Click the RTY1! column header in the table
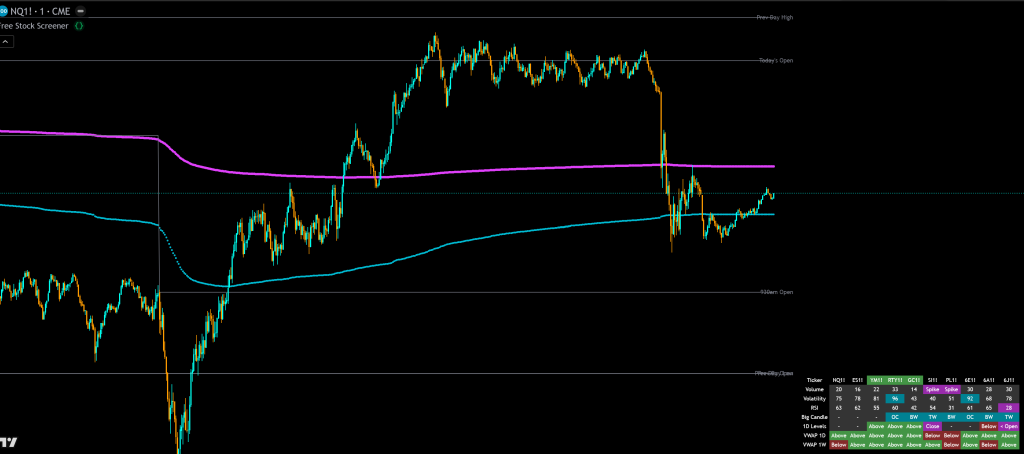Viewport: 1024px width, 454px height. [895, 380]
